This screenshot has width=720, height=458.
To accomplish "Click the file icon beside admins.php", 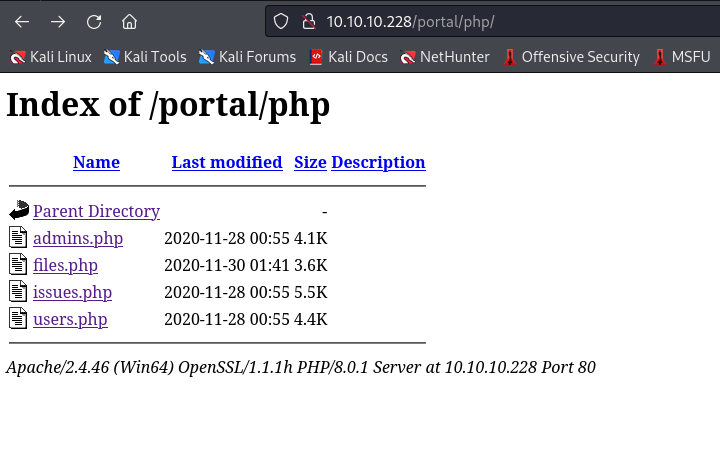I will (x=18, y=238).
